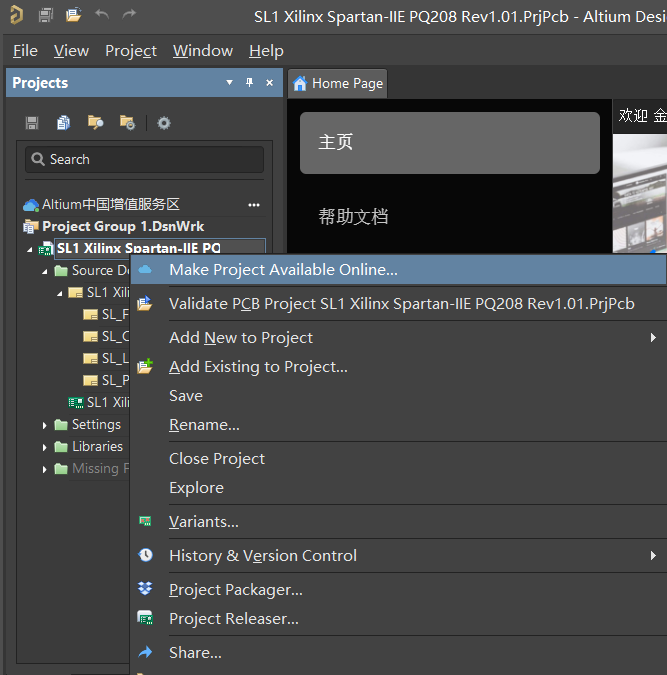Select the SL_F schematic sheet
Viewport: 667px width, 675px height.
(x=105, y=315)
